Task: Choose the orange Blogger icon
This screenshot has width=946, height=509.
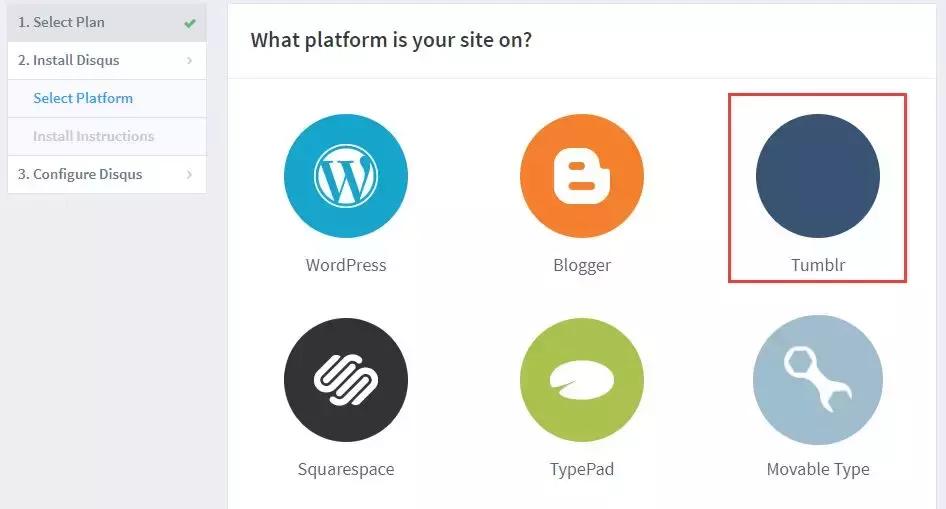Action: (582, 176)
